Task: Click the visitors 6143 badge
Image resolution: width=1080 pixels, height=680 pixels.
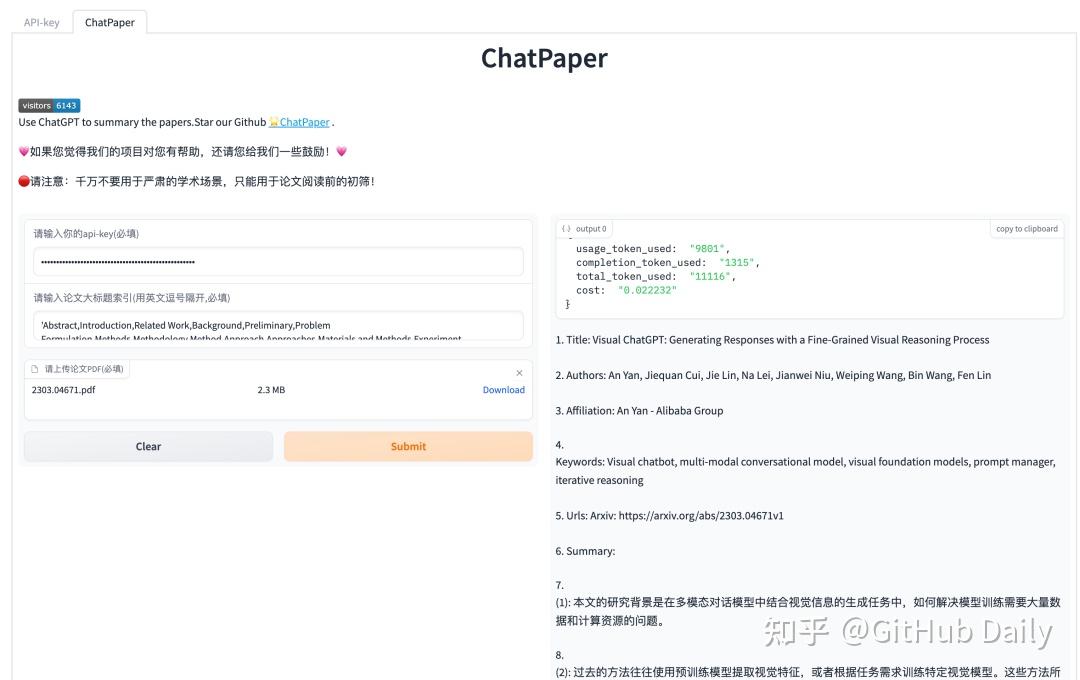Action: 50,105
